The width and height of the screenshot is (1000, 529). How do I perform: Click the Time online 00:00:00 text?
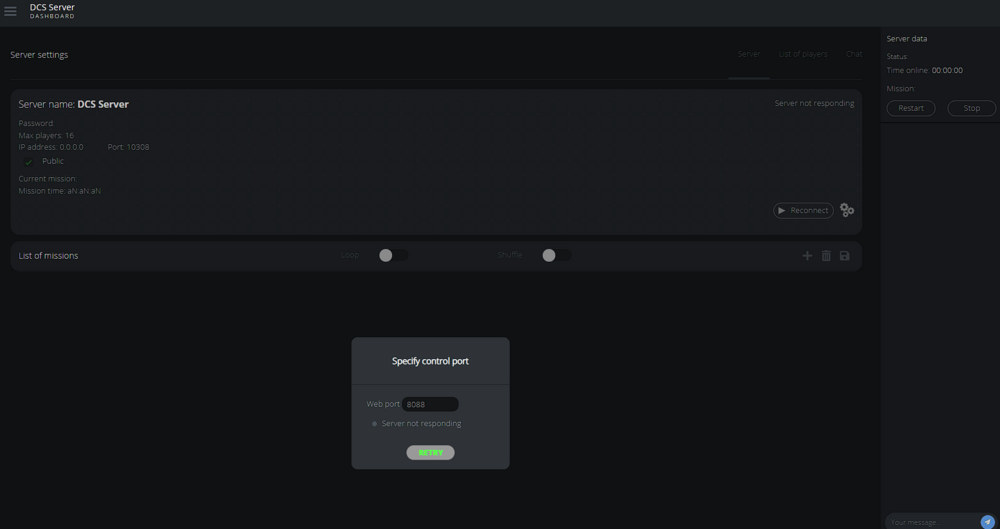point(925,71)
